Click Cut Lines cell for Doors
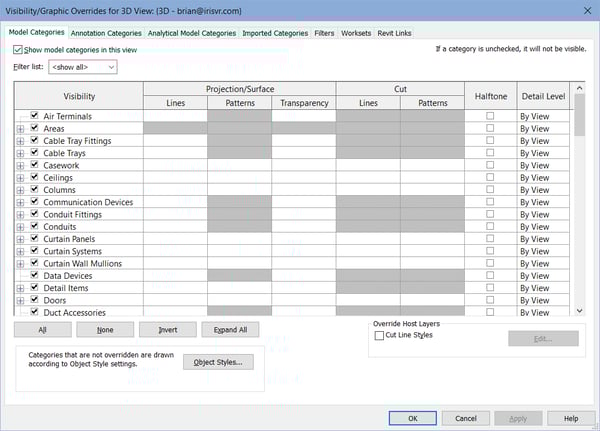 (368, 300)
